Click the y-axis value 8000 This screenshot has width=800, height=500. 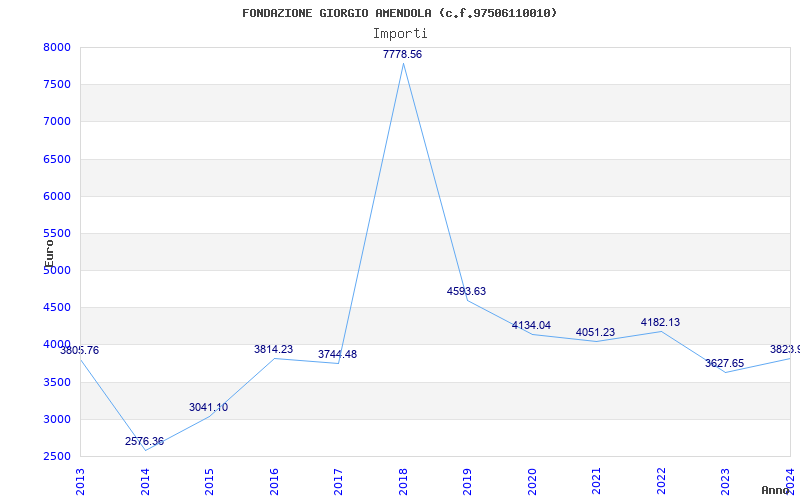click(x=57, y=47)
